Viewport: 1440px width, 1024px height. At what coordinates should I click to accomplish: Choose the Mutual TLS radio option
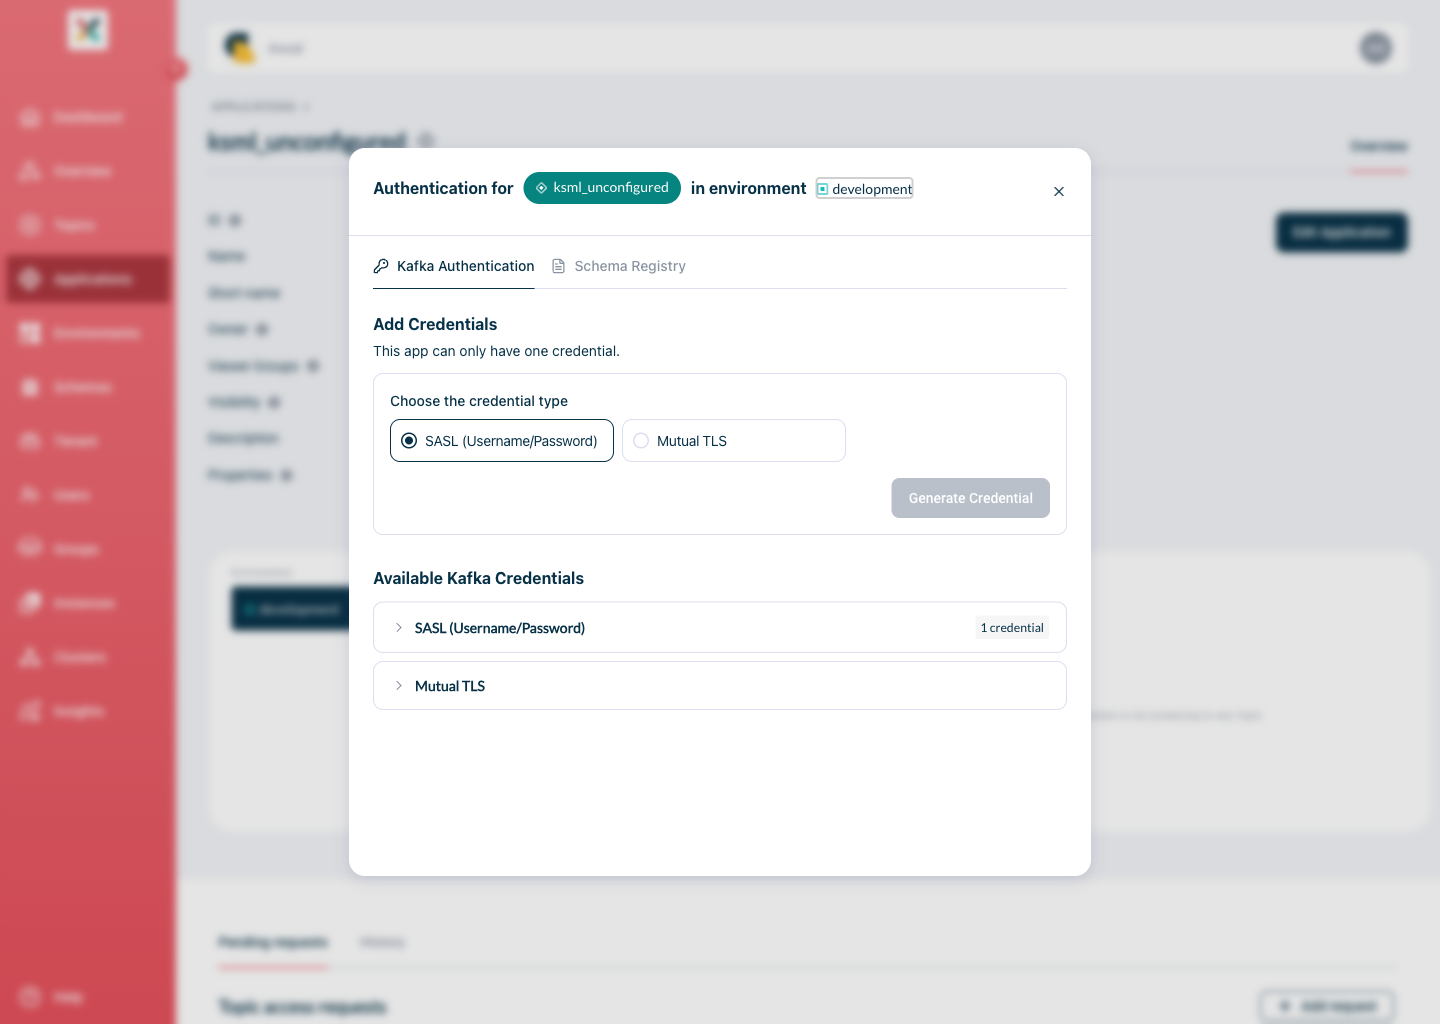pyautogui.click(x=734, y=441)
